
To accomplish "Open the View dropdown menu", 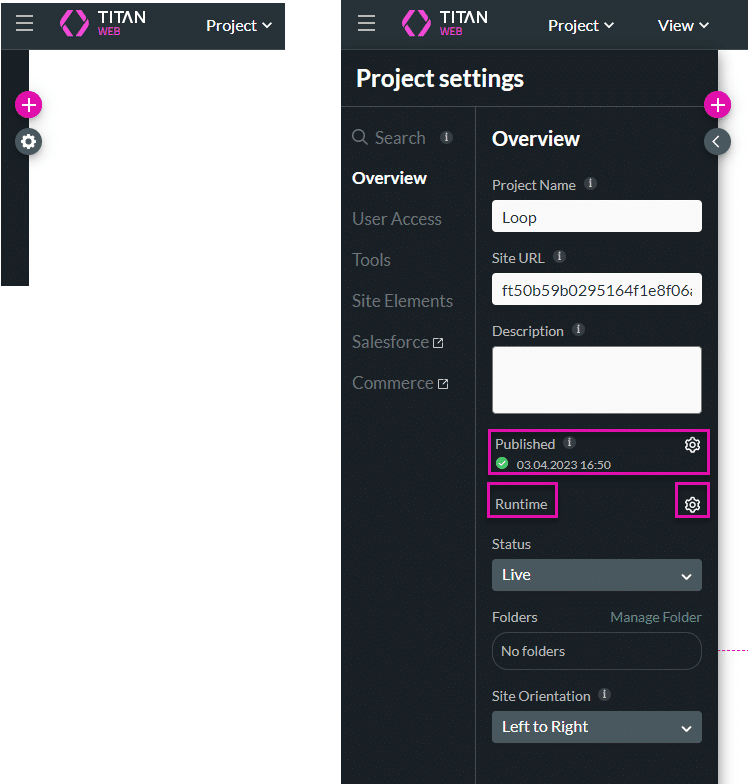I will click(x=683, y=26).
